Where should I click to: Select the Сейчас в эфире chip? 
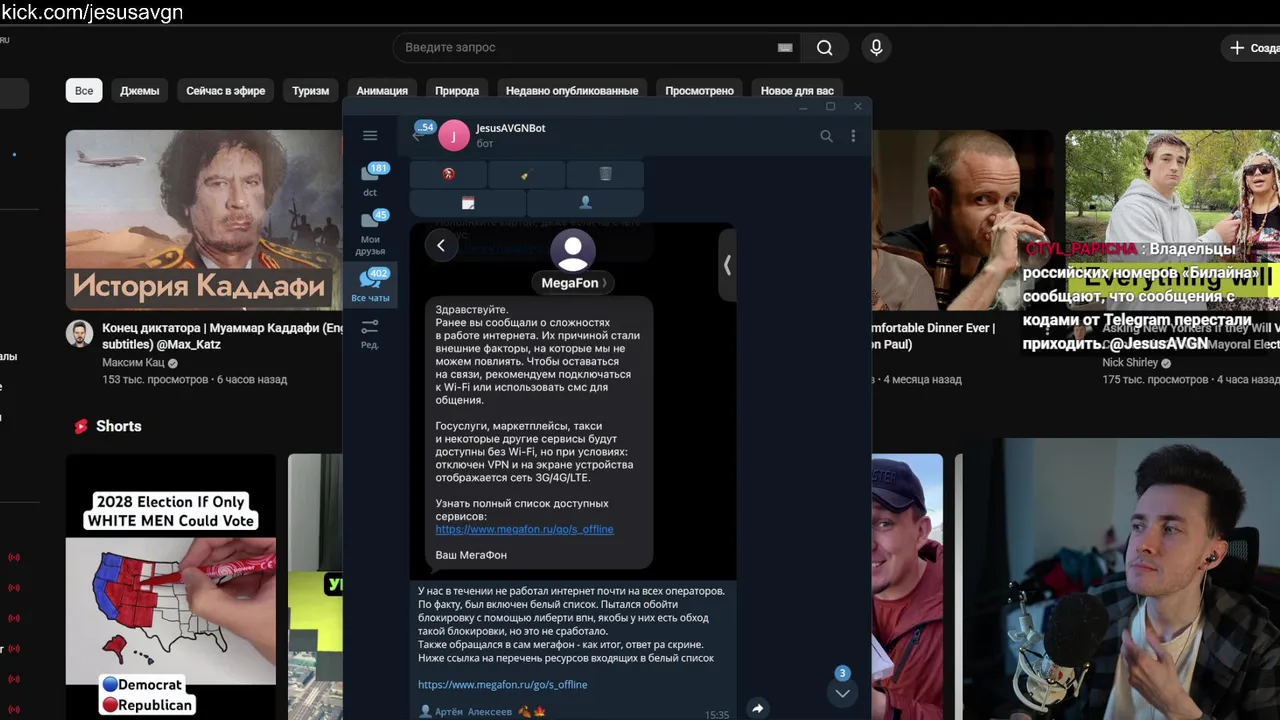[x=226, y=90]
